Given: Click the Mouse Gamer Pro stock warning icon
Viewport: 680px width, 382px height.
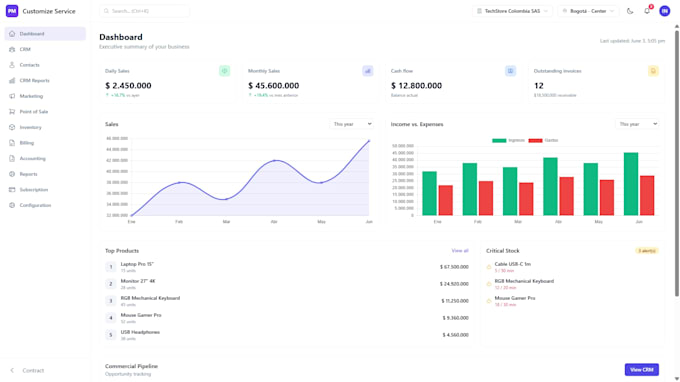Looking at the screenshot, I should tap(489, 301).
